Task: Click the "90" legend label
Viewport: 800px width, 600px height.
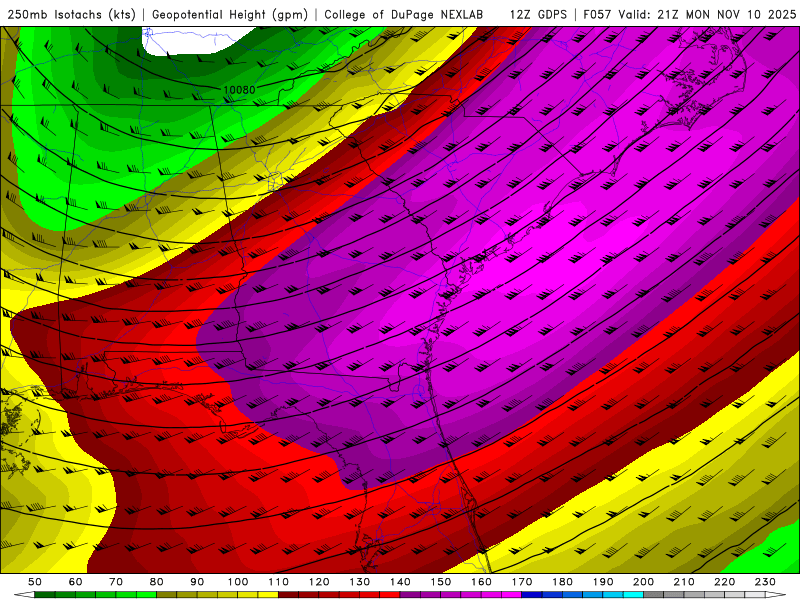Action: [x=197, y=582]
